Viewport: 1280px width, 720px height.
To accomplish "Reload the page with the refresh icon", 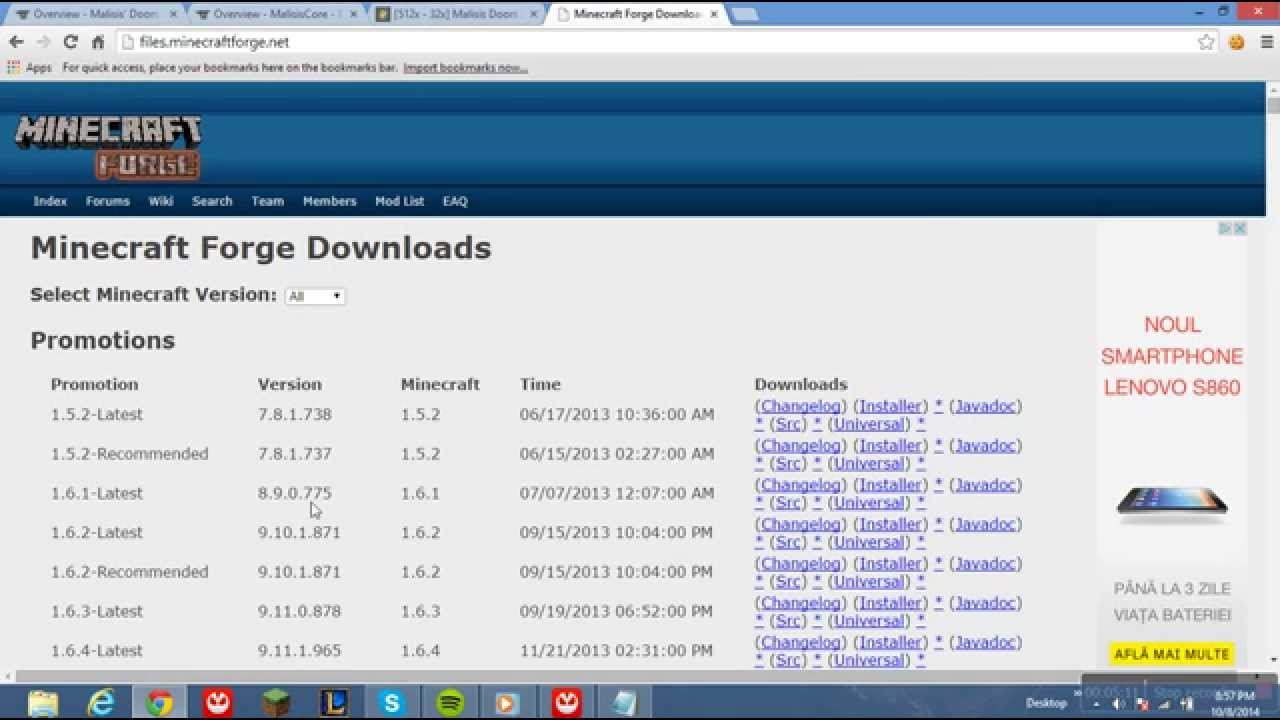I will click(70, 42).
